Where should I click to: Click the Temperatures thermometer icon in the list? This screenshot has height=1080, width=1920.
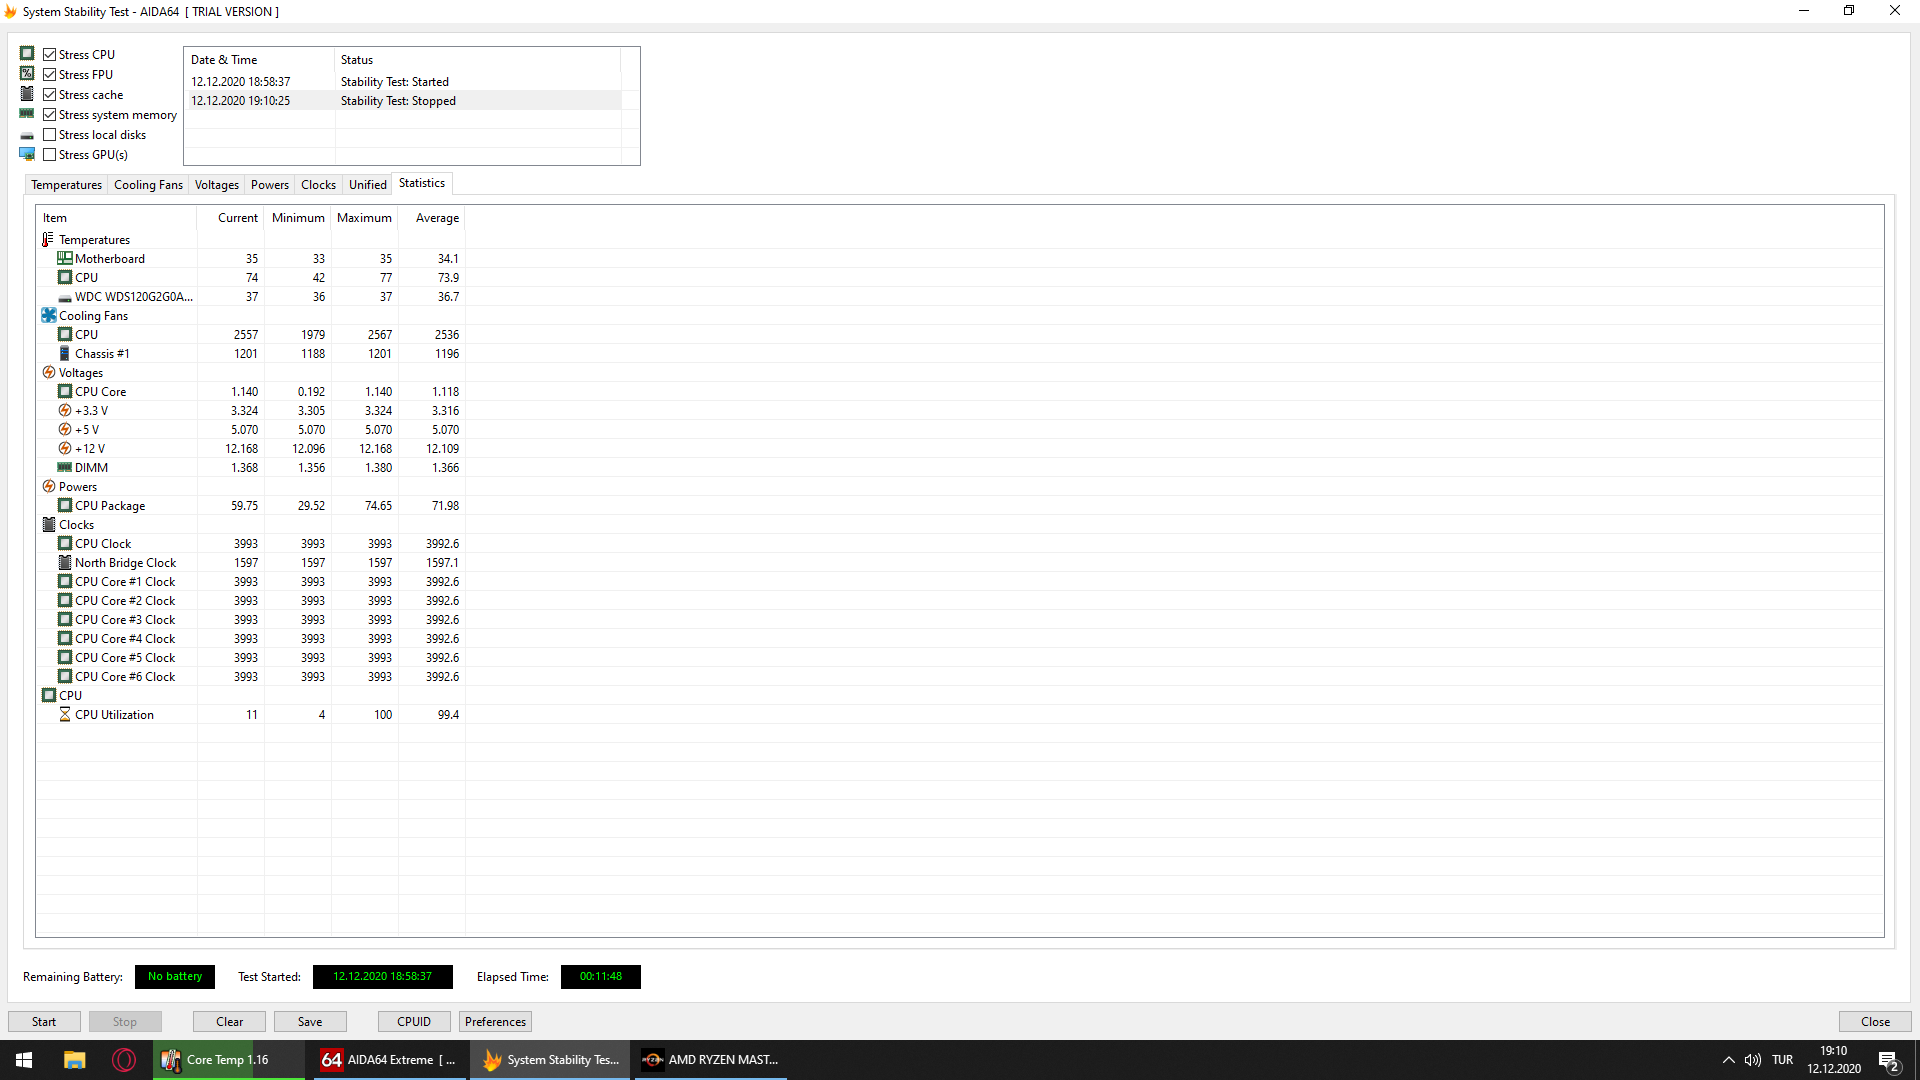48,240
